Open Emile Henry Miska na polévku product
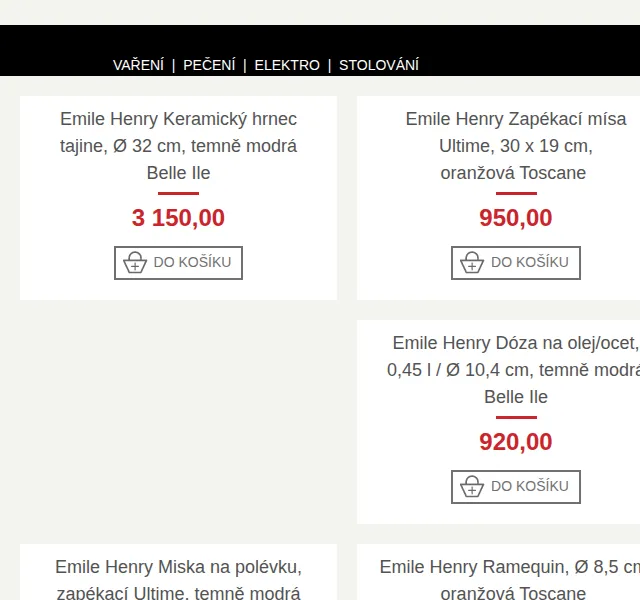This screenshot has height=600, width=640. coord(178,580)
